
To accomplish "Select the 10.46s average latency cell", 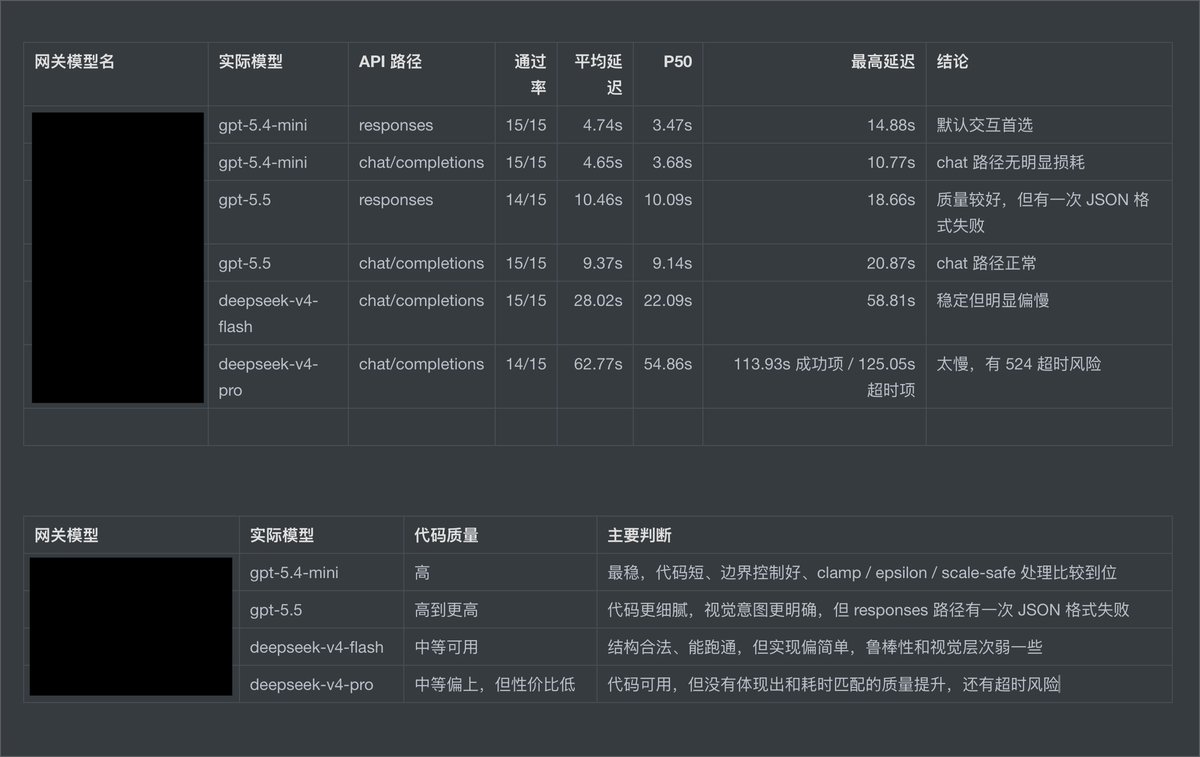I will click(598, 199).
